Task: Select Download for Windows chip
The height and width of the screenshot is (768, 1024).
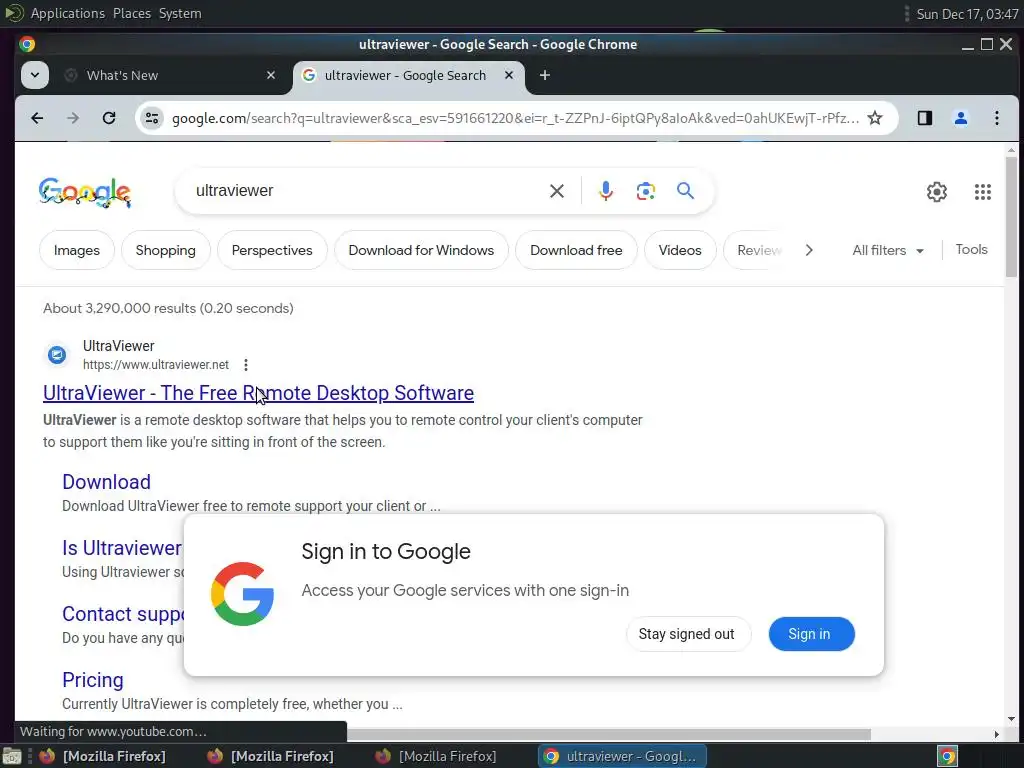Action: 421,250
